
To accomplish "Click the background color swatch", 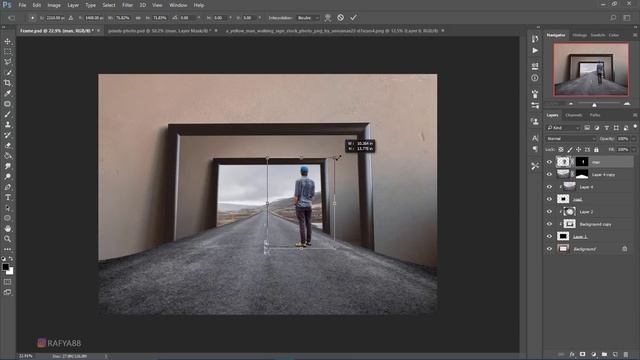I will point(10,271).
